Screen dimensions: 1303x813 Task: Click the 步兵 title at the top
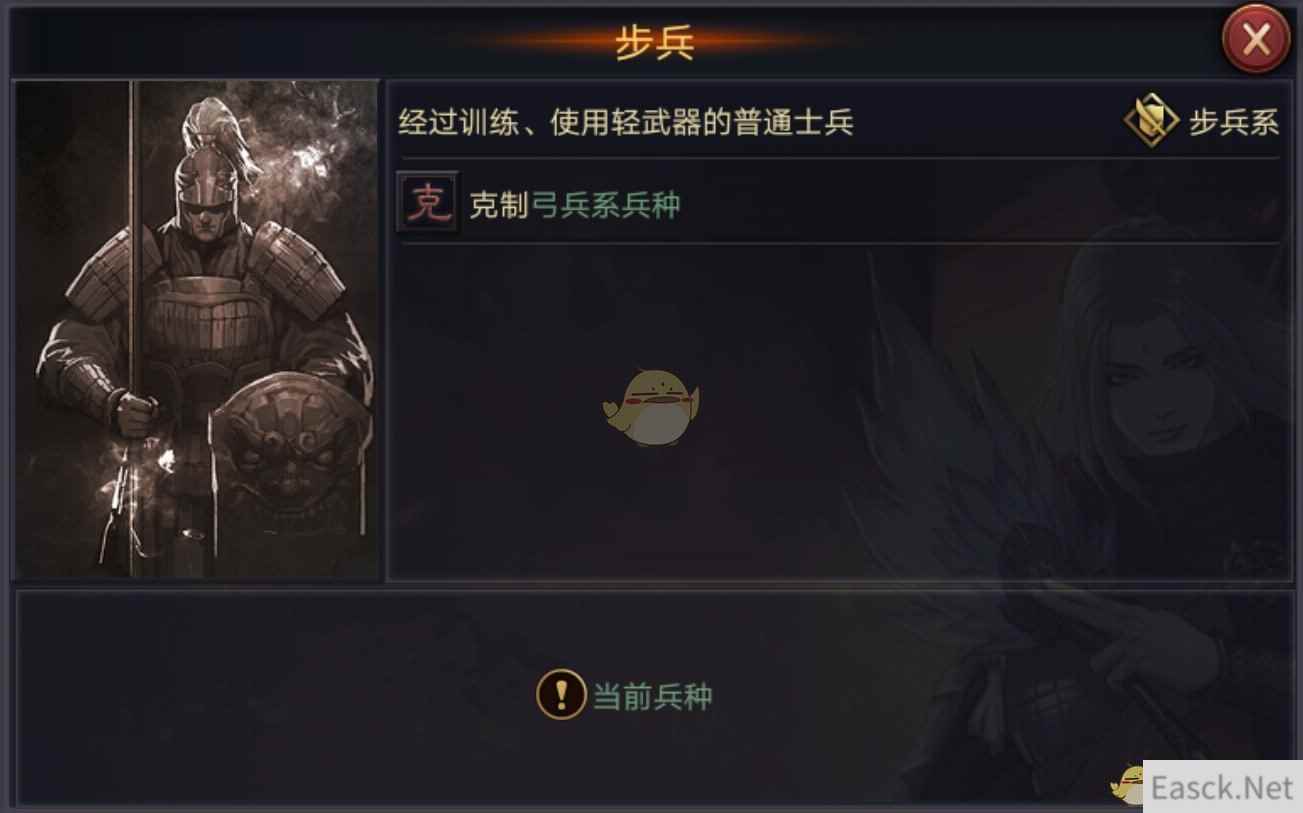(655, 43)
